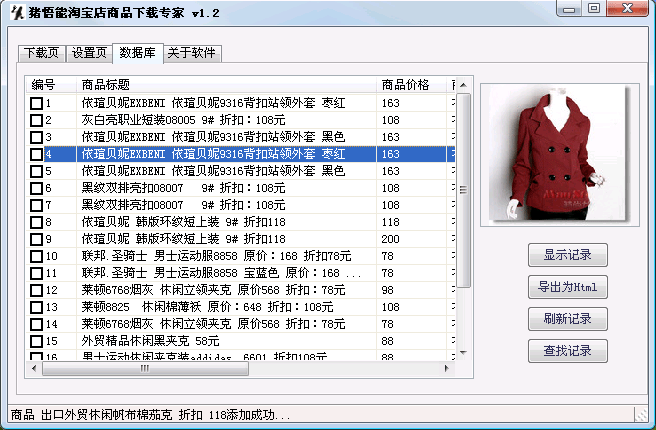Check the checkbox for row 12
The width and height of the screenshot is (656, 430).
(x=36, y=290)
